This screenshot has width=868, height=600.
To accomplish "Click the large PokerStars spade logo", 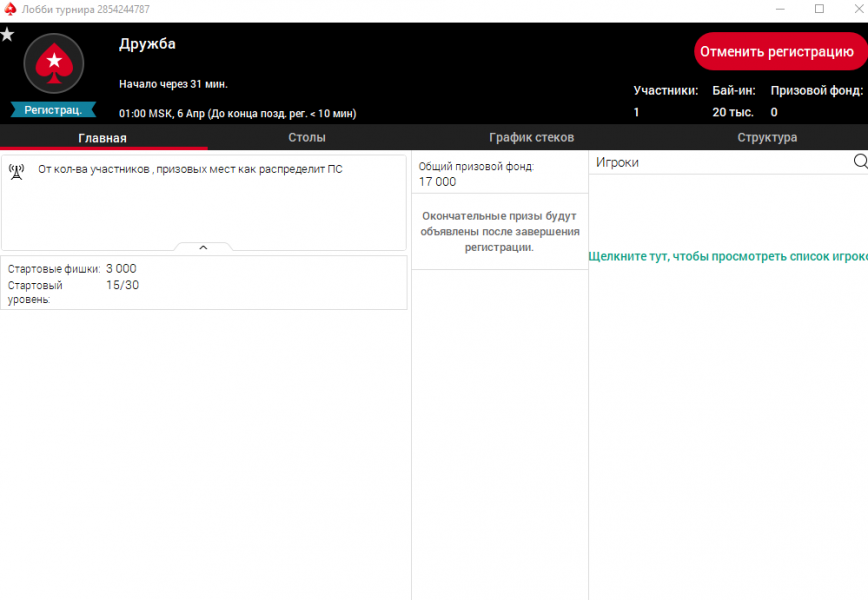I will click(54, 66).
